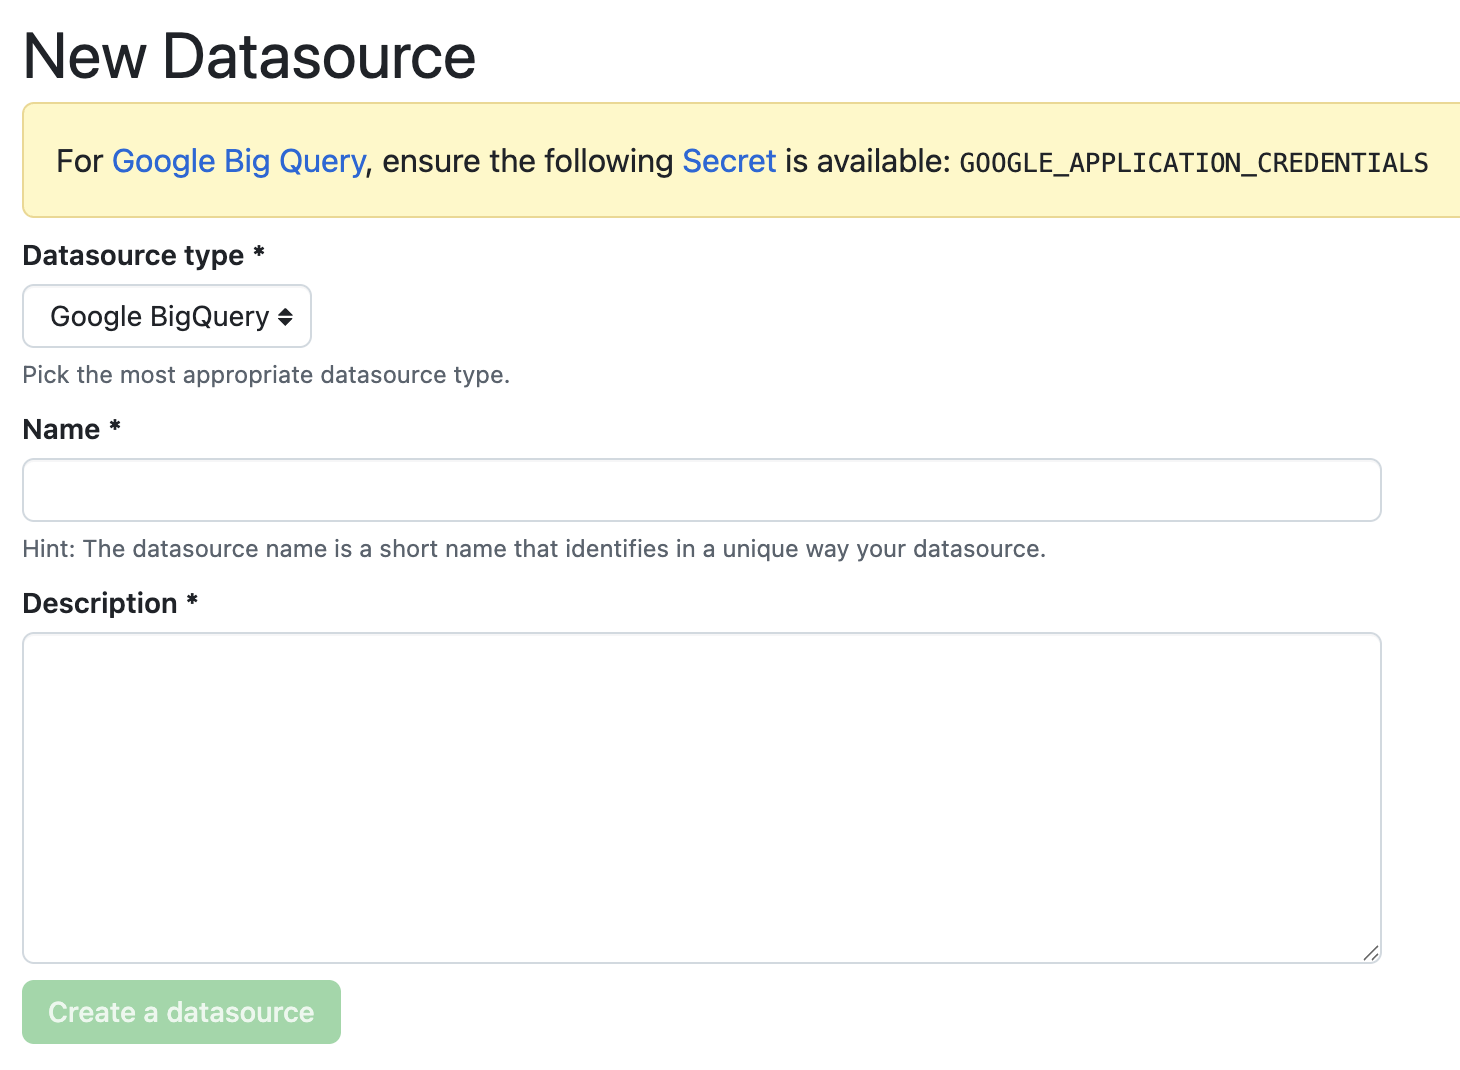Click the Description field label

(110, 603)
